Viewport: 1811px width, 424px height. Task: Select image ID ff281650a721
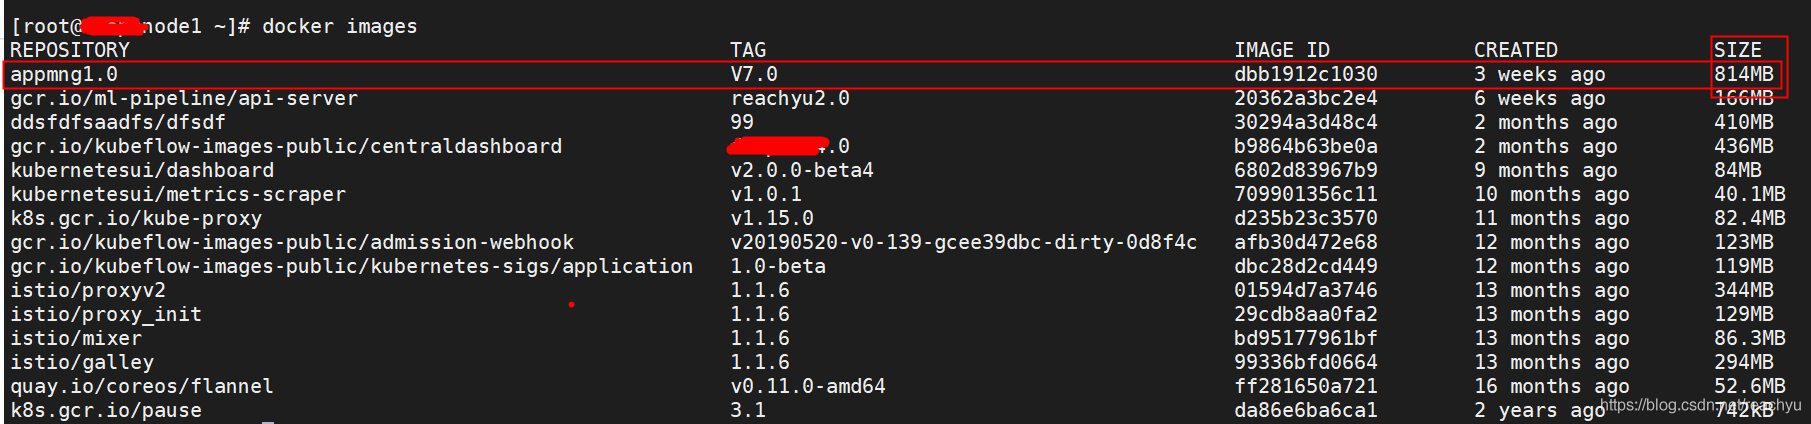coord(1306,386)
